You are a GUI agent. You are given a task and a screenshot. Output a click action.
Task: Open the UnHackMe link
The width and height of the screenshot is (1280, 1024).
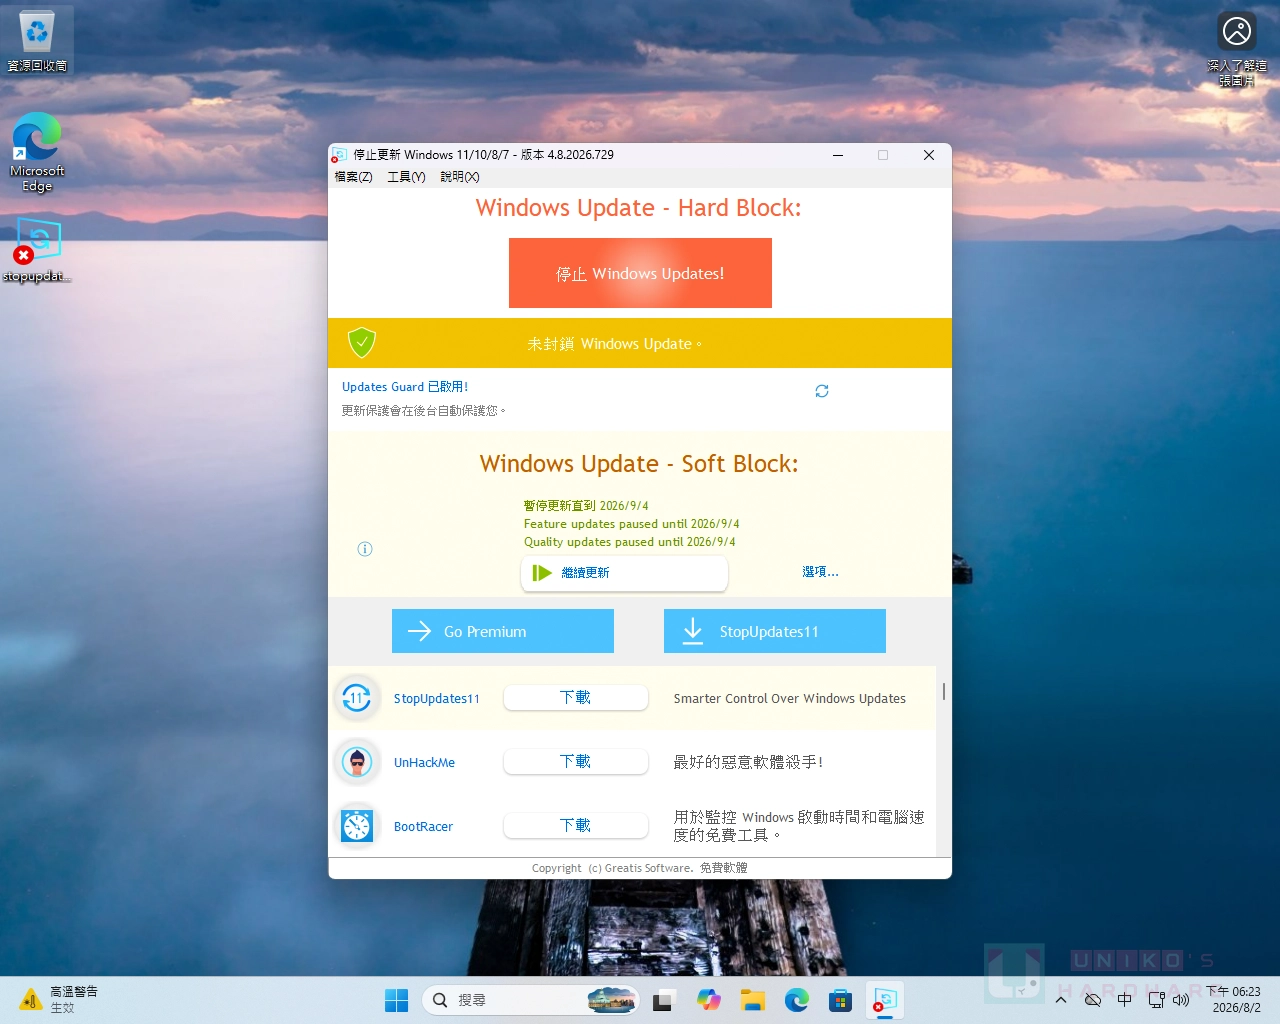click(x=424, y=763)
